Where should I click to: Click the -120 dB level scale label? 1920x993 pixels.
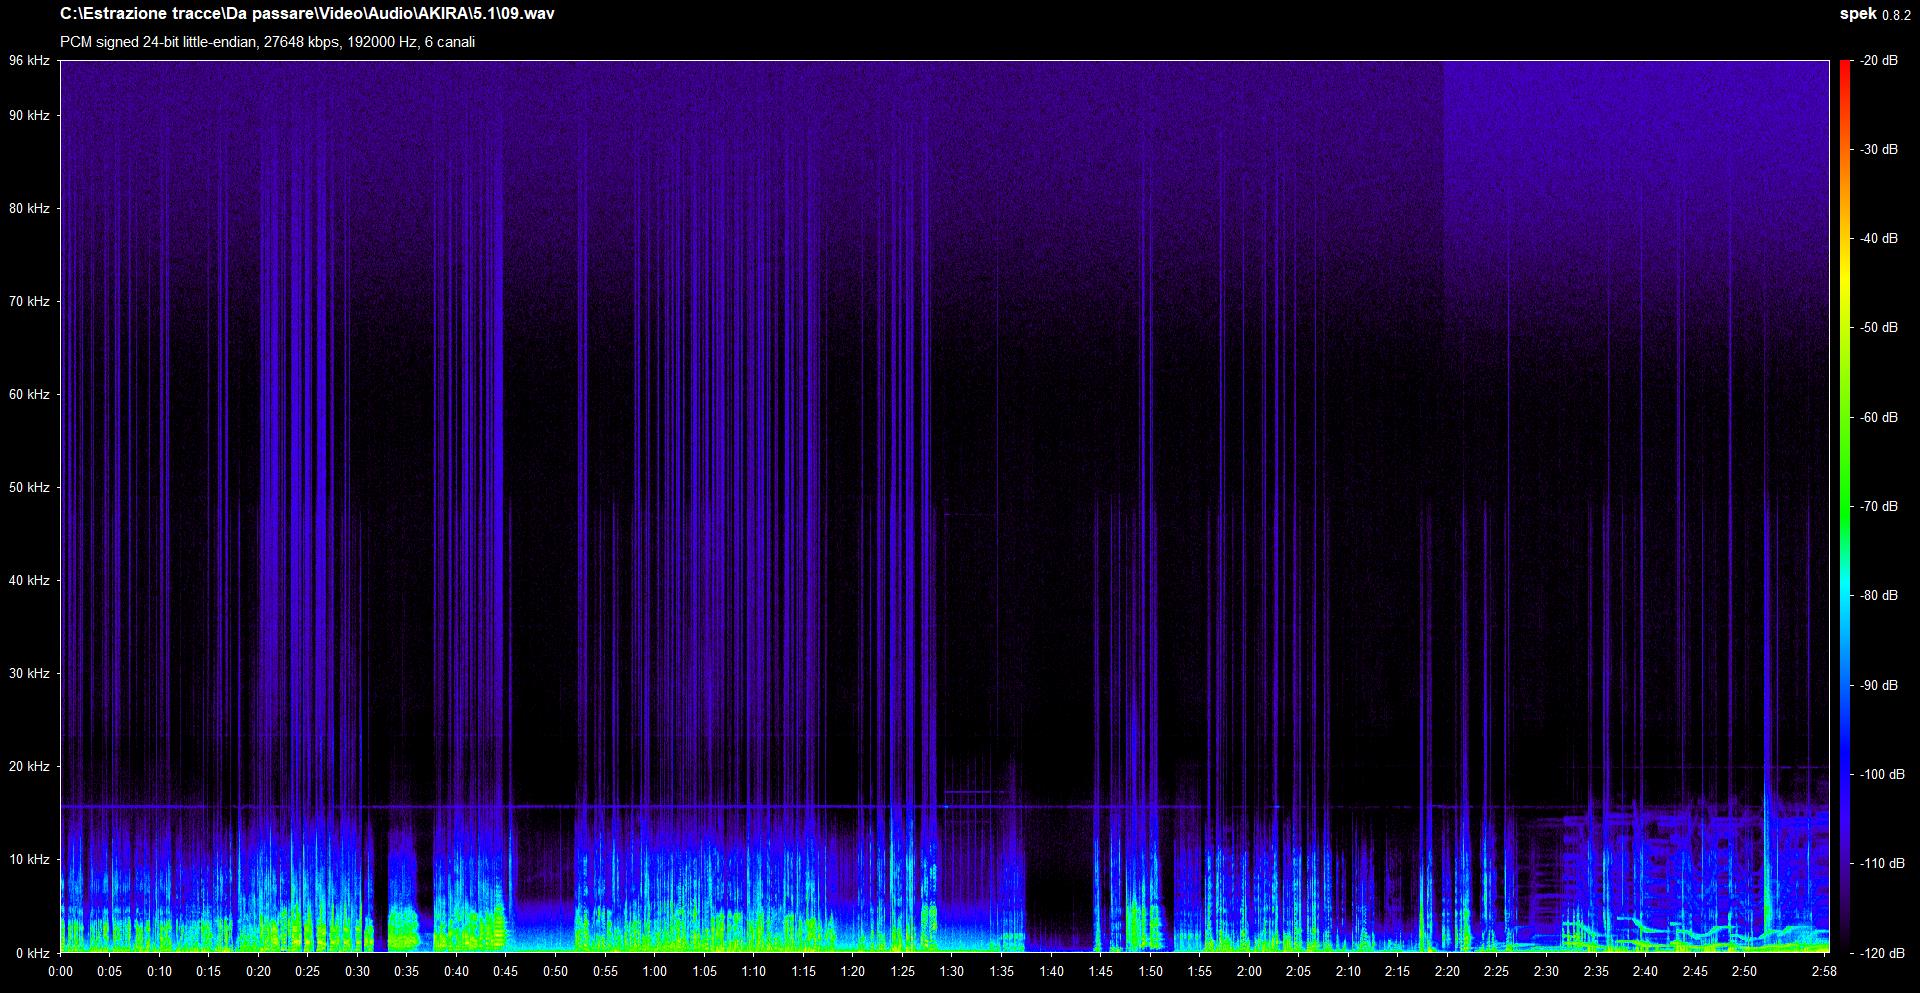pyautogui.click(x=1882, y=953)
